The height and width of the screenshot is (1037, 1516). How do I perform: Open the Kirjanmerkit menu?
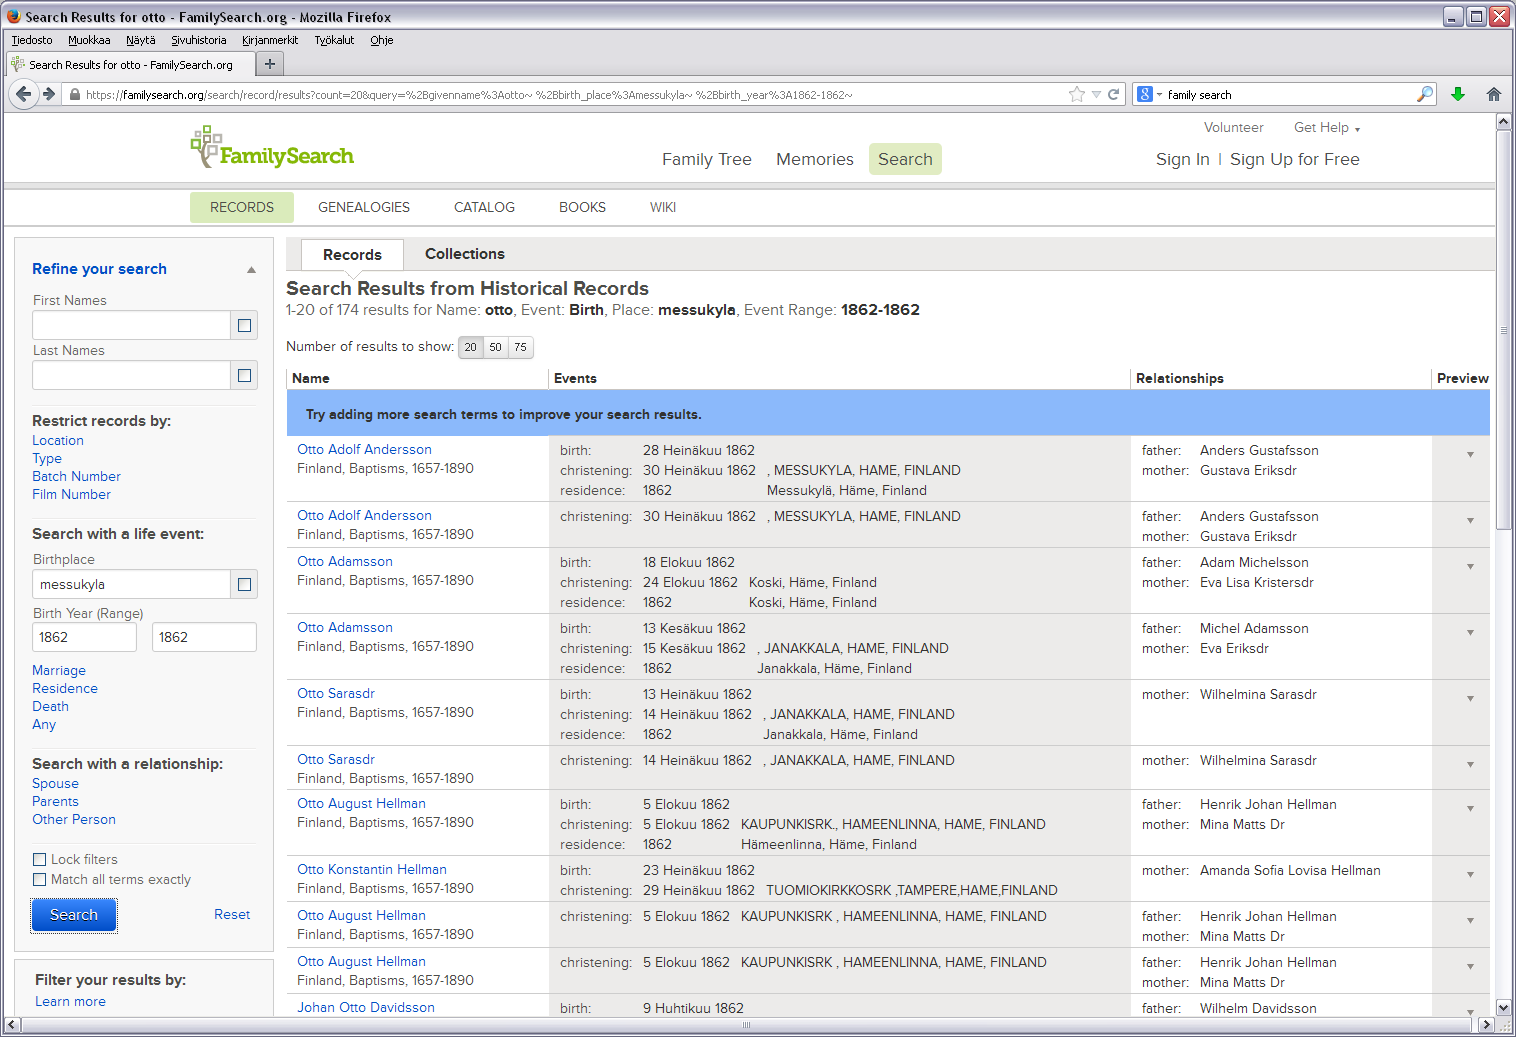[x=270, y=40]
